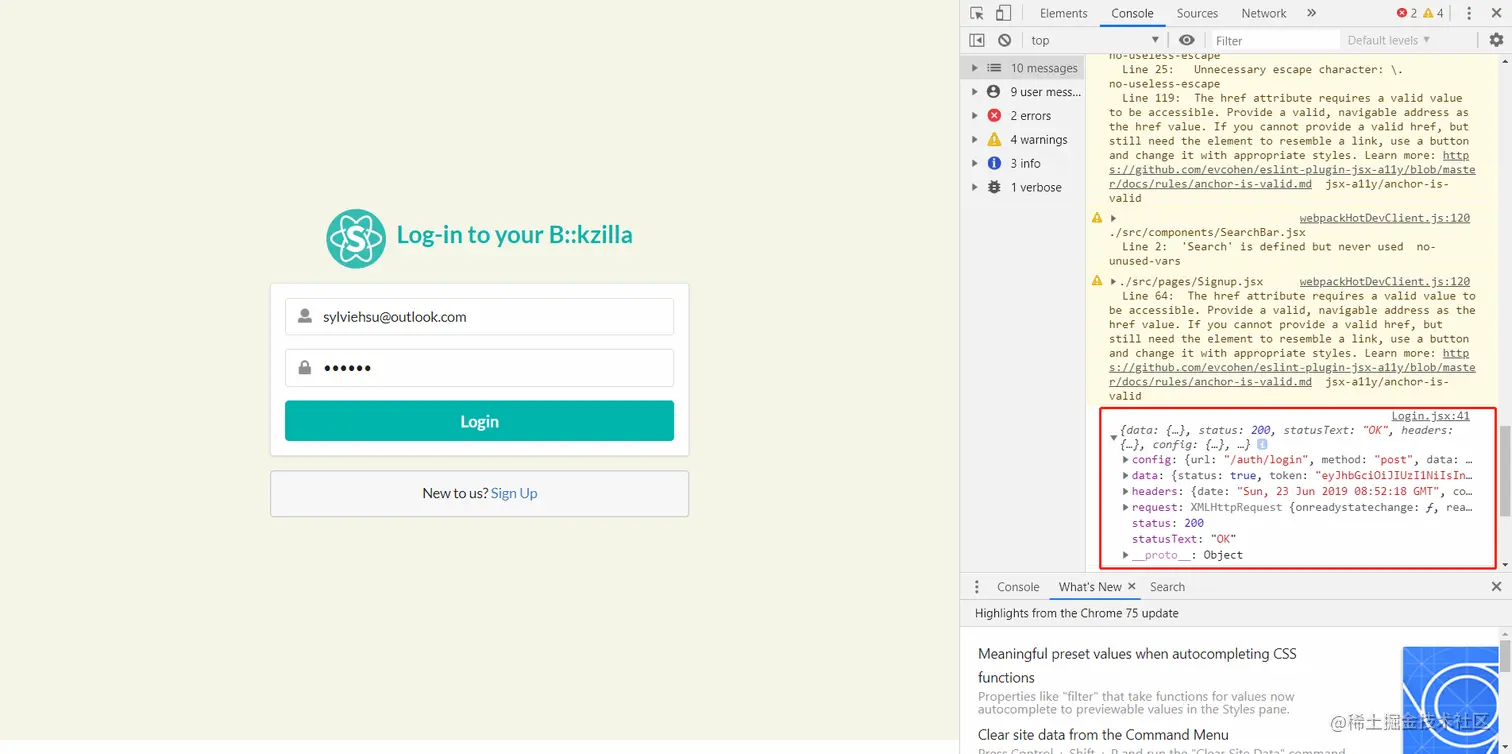This screenshot has height=754, width=1512.
Task: Click the 'status: 200' property line
Action: coord(1168,523)
